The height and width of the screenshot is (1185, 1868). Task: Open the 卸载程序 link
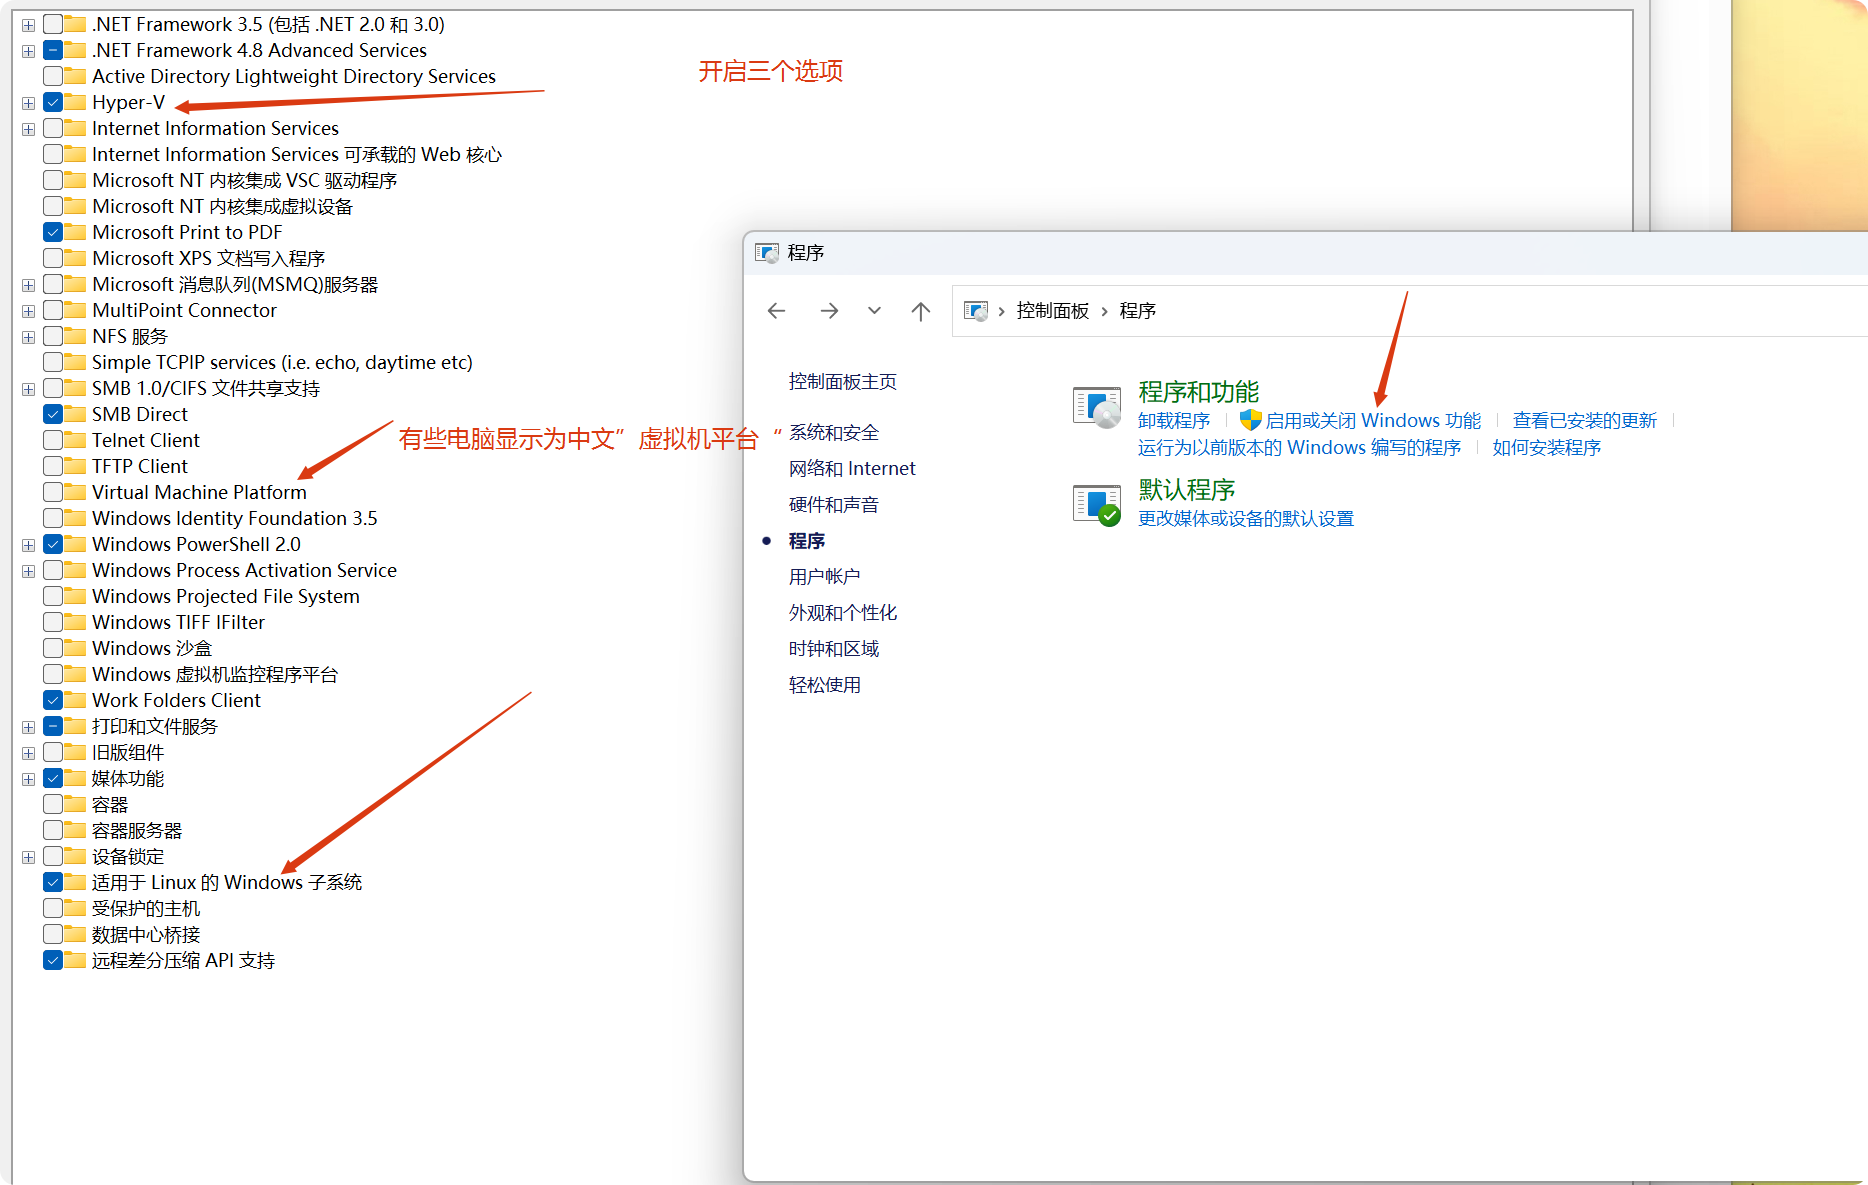[x=1174, y=420]
